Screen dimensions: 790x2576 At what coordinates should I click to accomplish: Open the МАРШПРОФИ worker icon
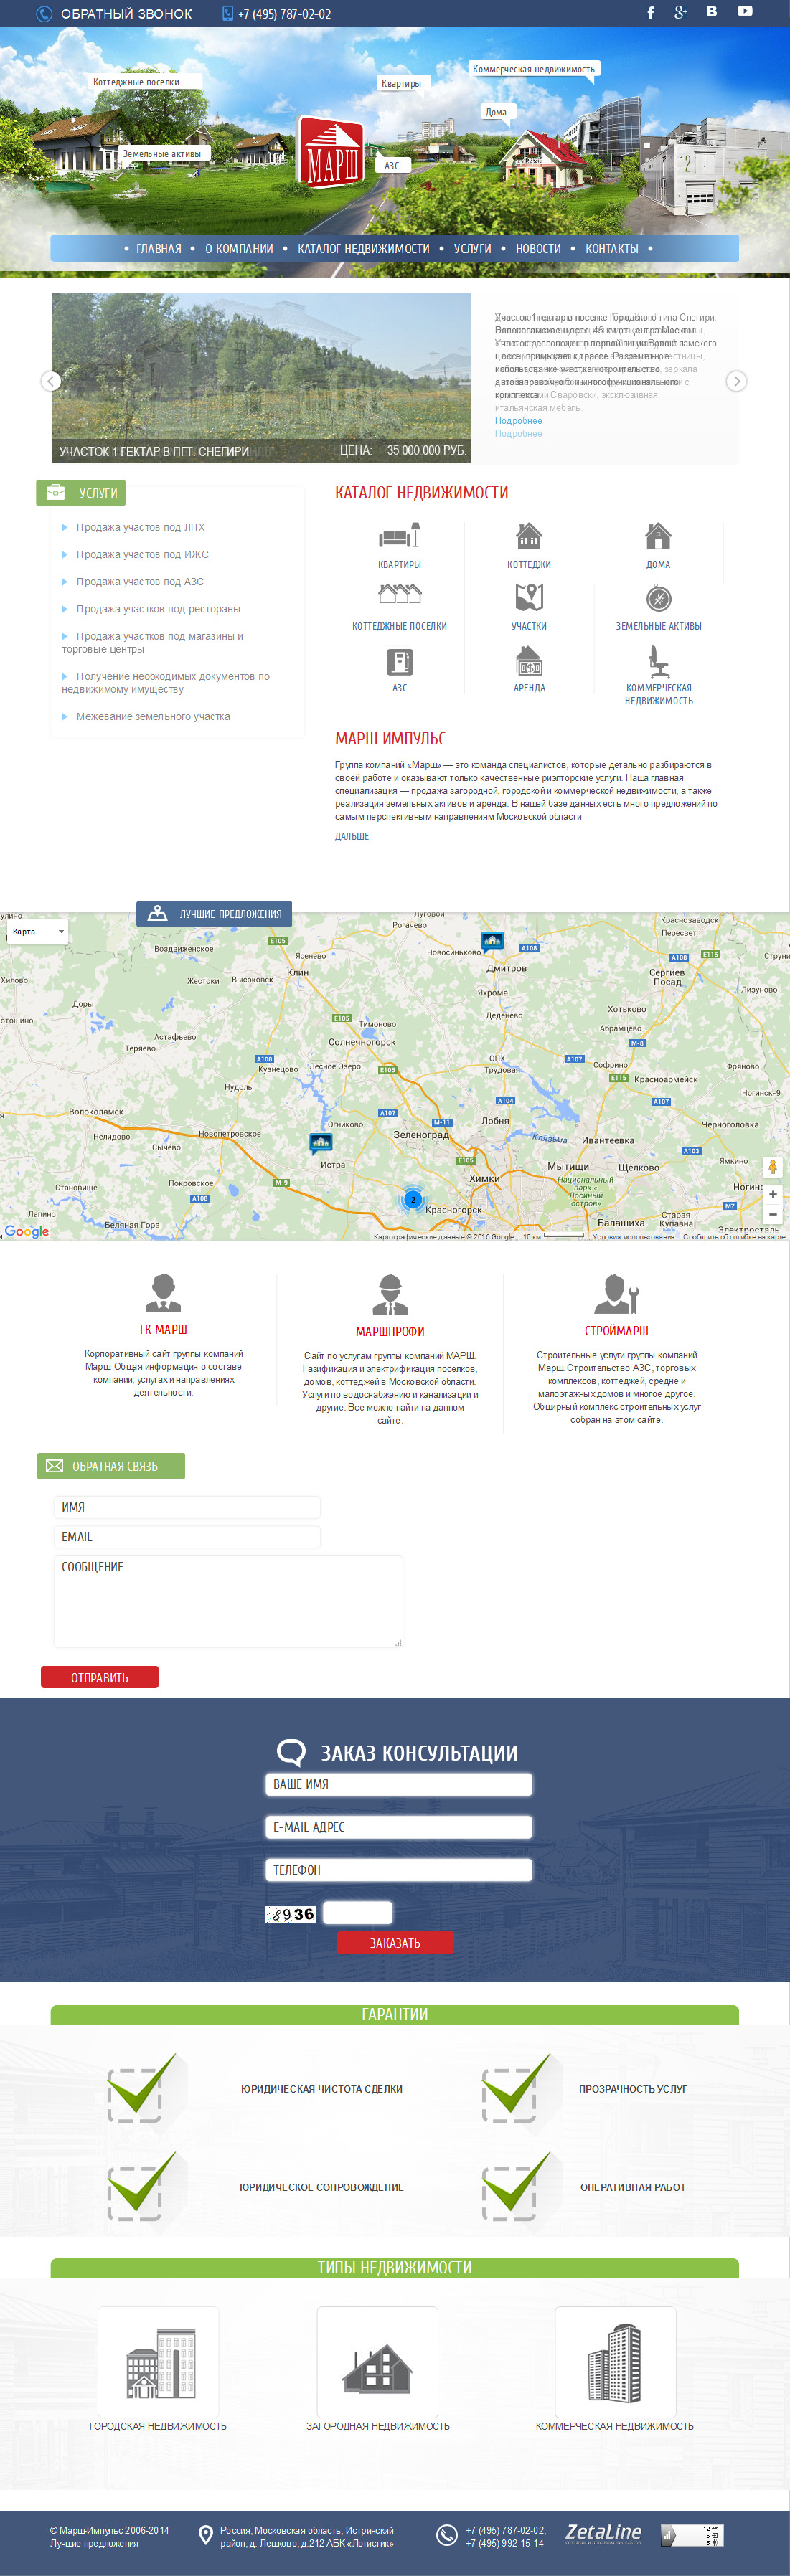(x=390, y=1294)
